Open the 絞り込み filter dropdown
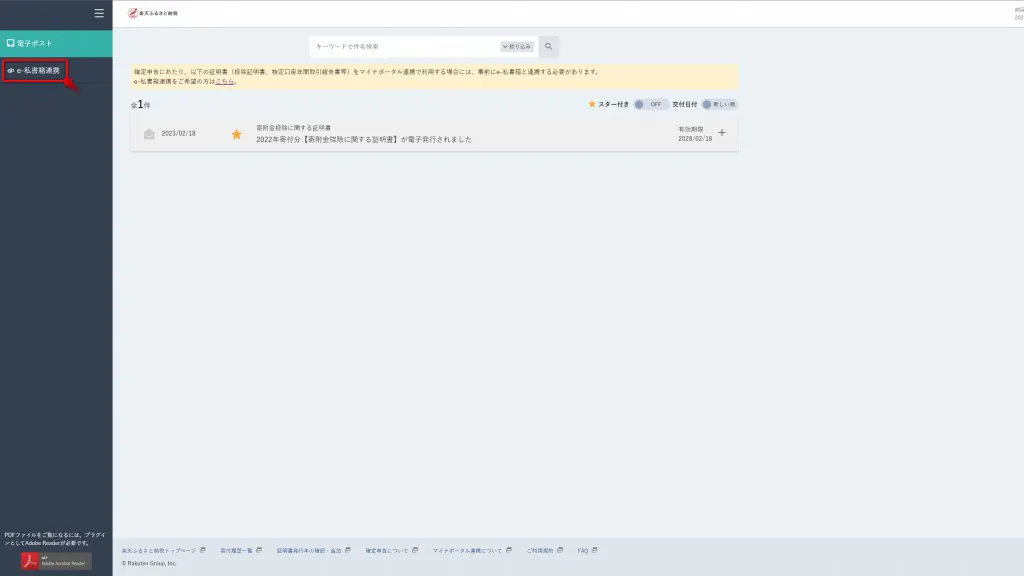 [x=518, y=46]
